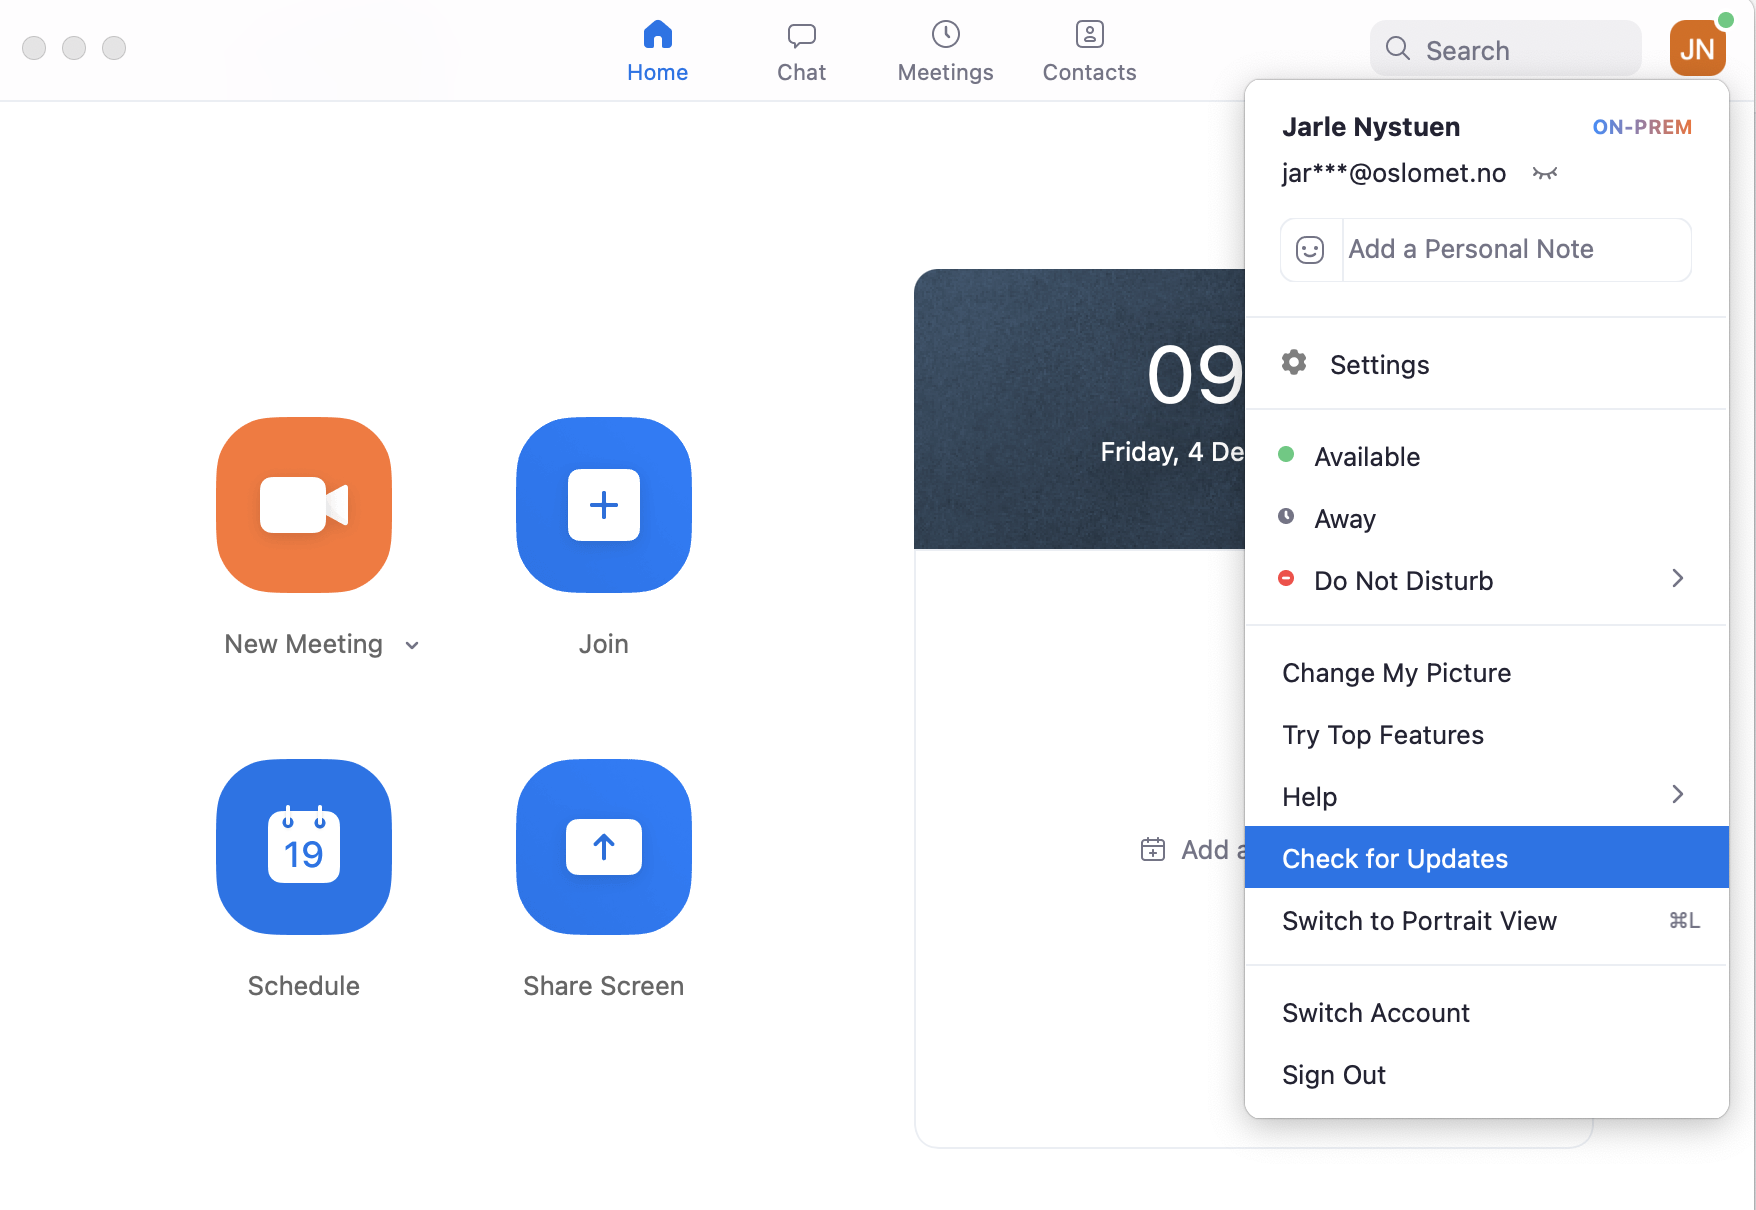The image size is (1756, 1210).
Task: Select Check for Updates
Action: [x=1487, y=857]
